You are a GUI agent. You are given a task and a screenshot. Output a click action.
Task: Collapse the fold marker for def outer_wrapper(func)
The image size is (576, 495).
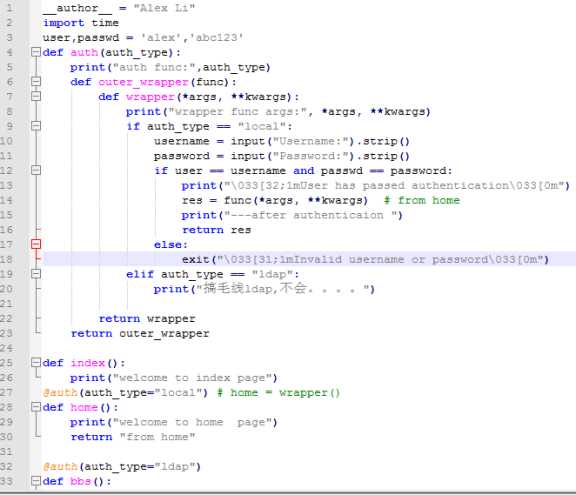36,82
